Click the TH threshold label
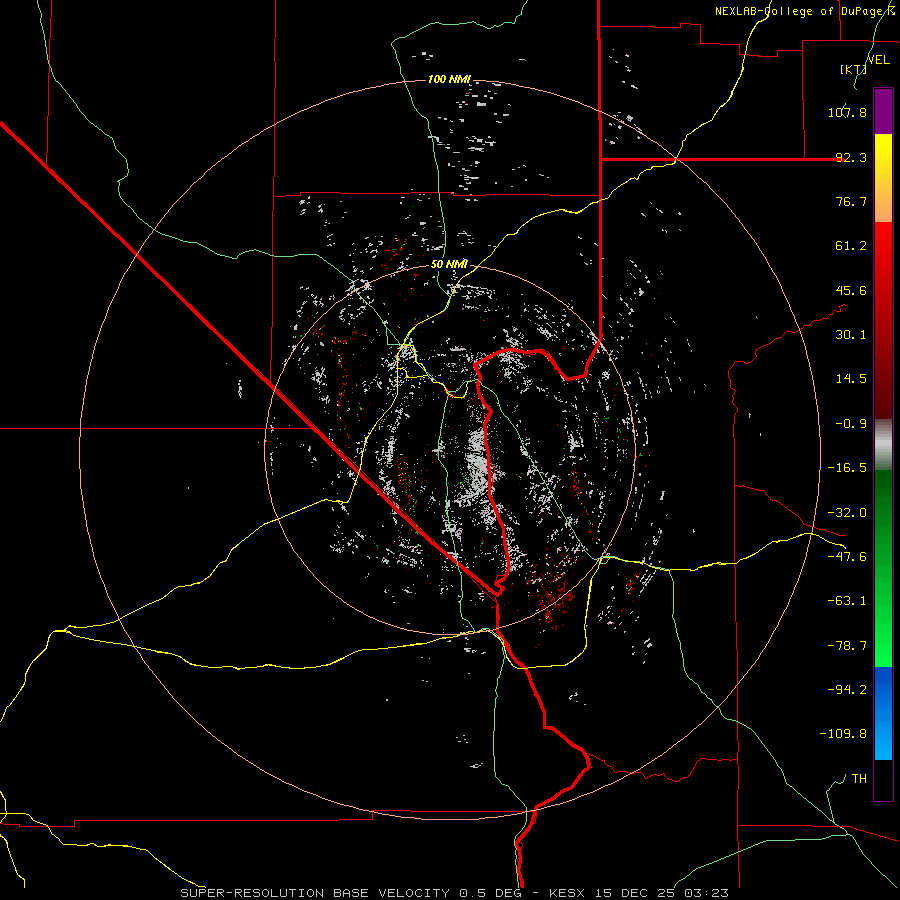Screen dimensions: 900x900 pyautogui.click(x=859, y=779)
